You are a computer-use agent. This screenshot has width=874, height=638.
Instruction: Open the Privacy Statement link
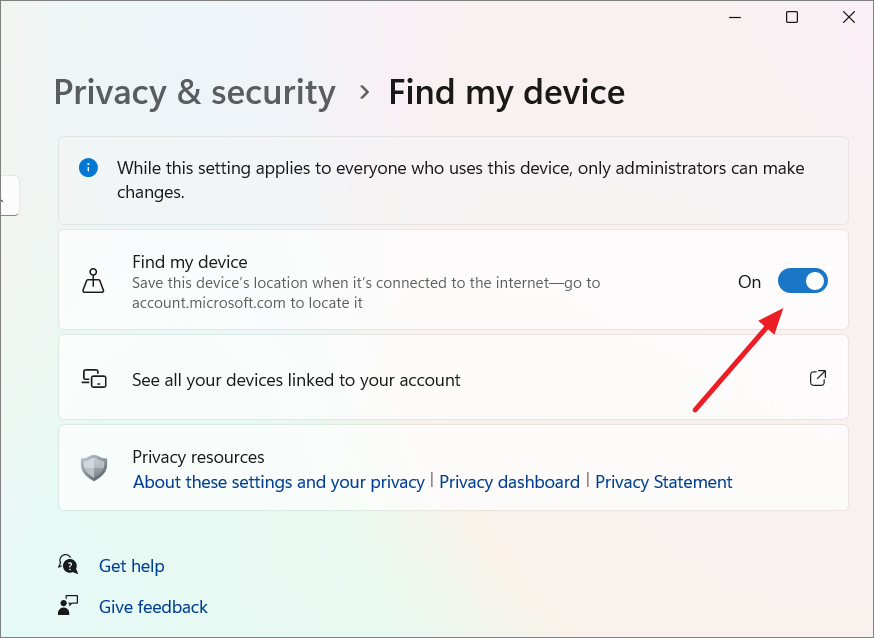pyautogui.click(x=664, y=482)
